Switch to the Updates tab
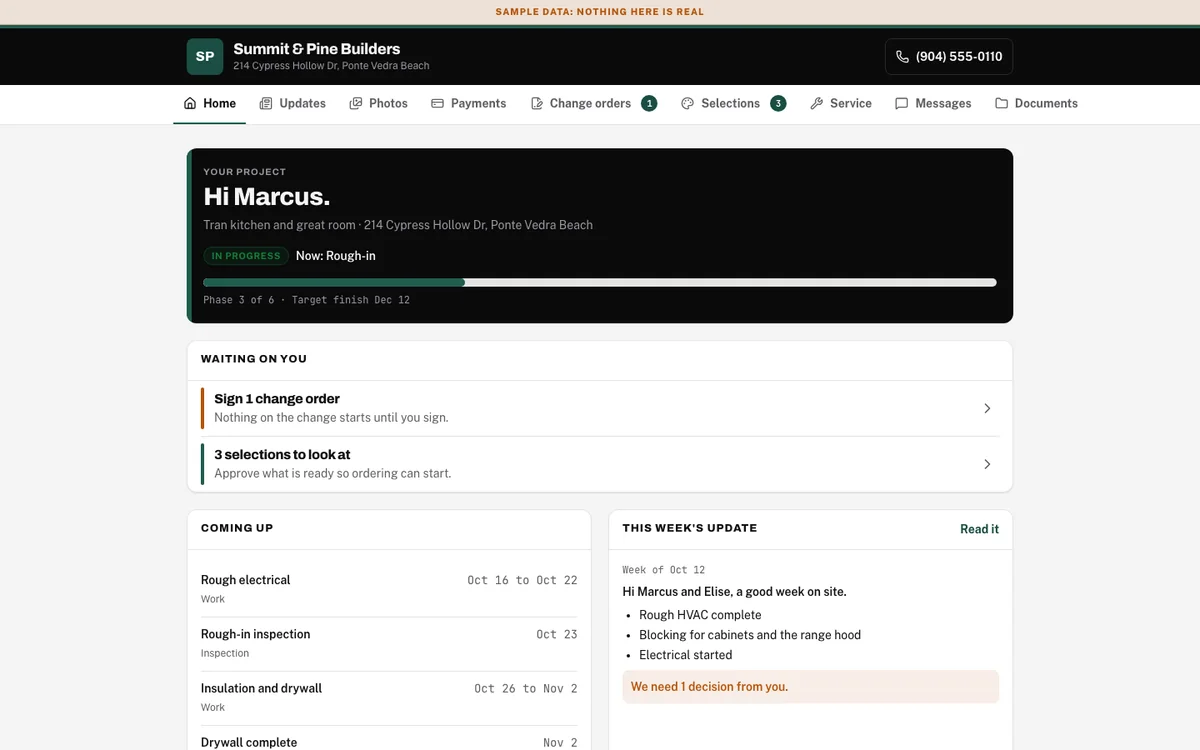1200x750 pixels. click(292, 103)
